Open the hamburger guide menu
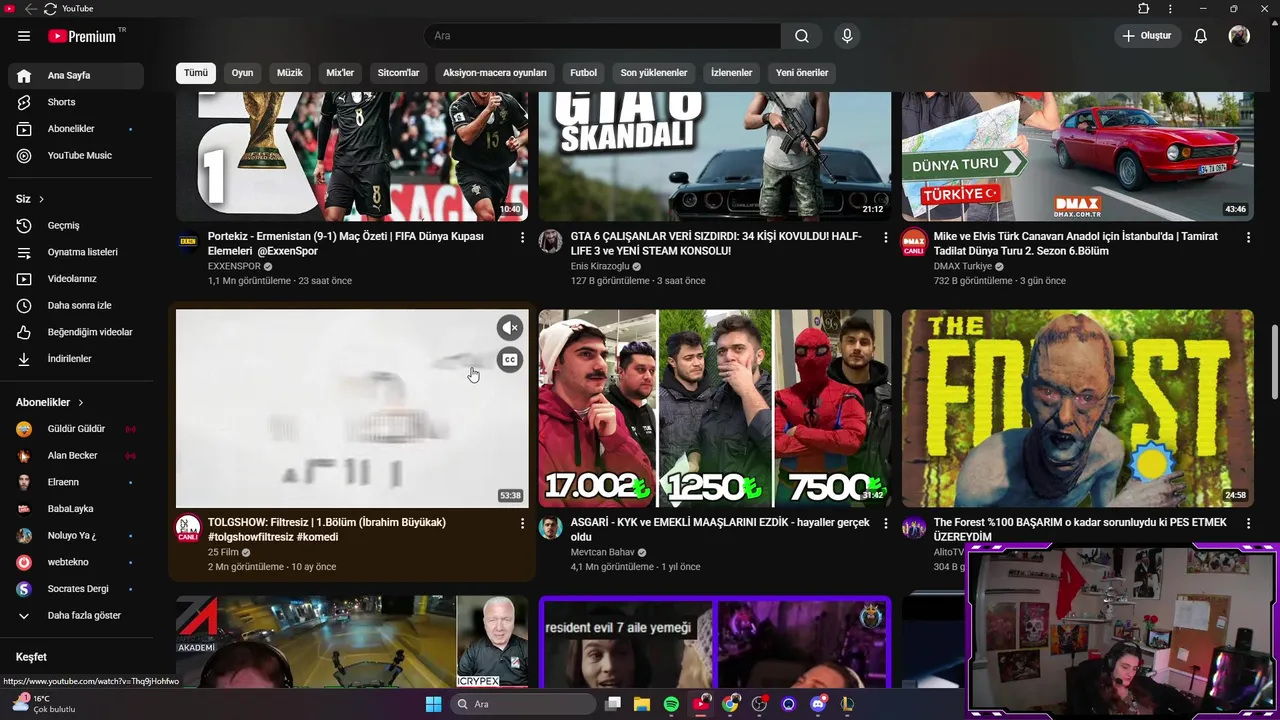The width and height of the screenshot is (1280, 720). [x=24, y=36]
